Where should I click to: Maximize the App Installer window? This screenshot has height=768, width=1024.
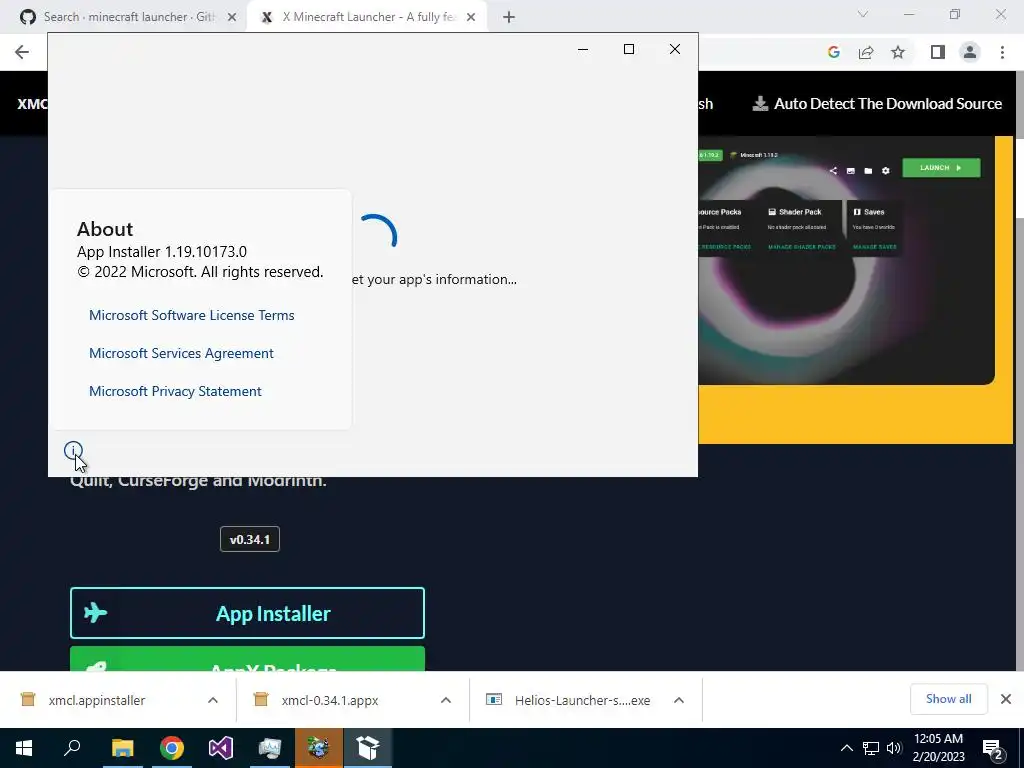(x=629, y=49)
